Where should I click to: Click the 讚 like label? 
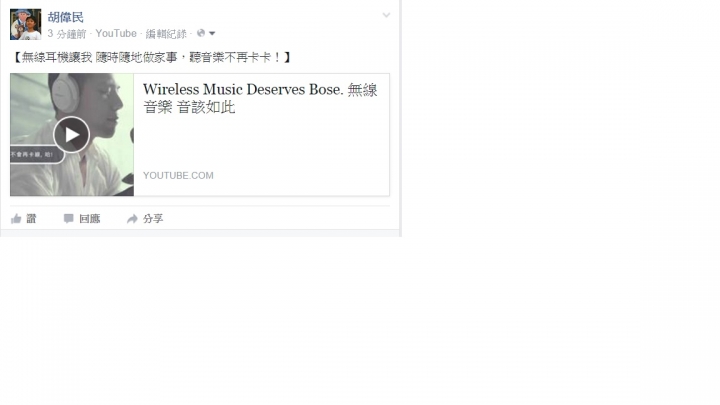click(x=31, y=219)
